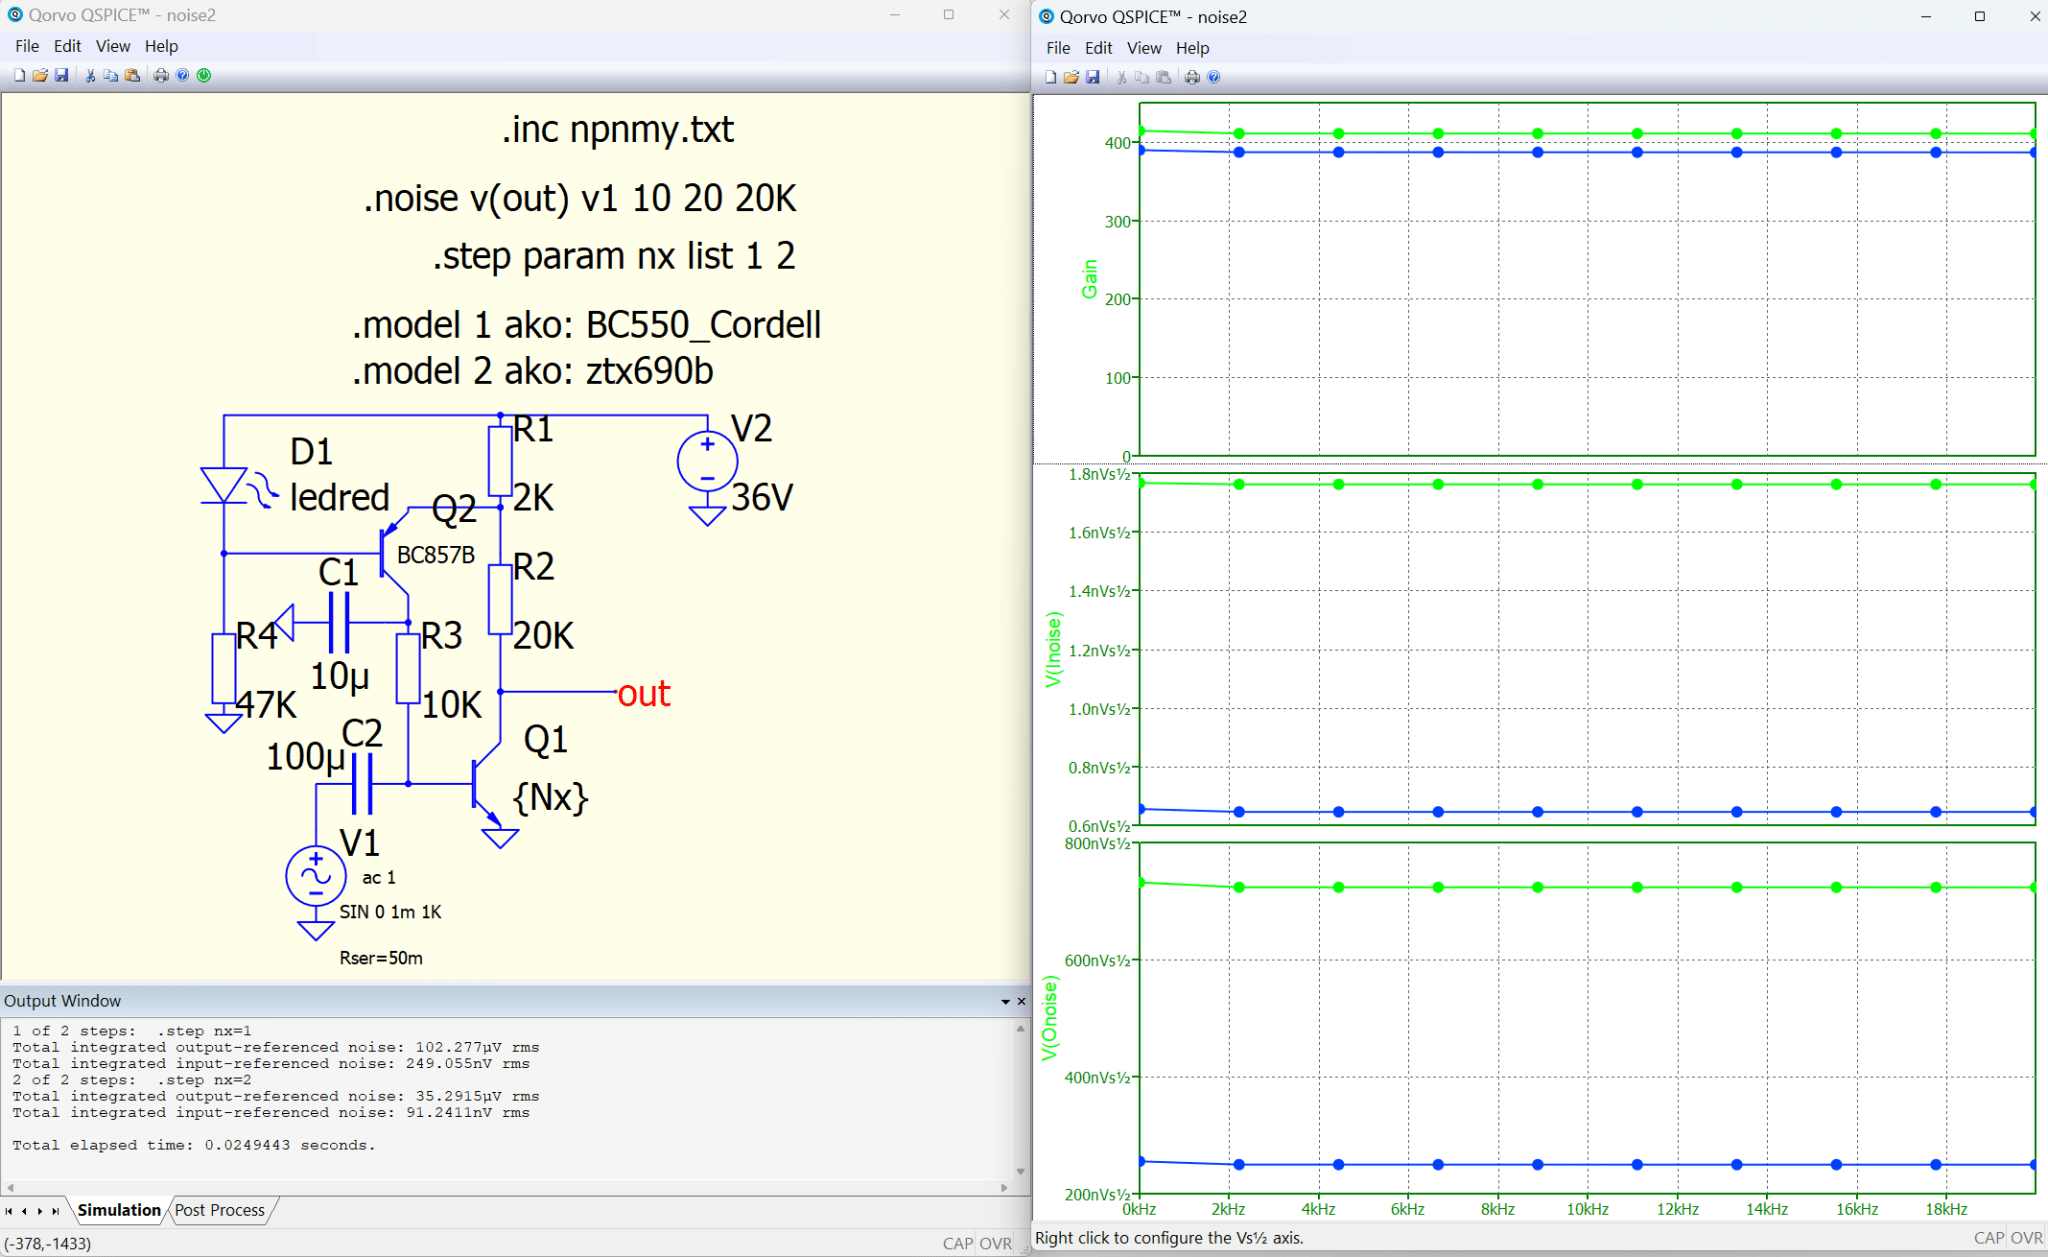Screen dimensions: 2048x1257
Task: Select .model 2 ako: ztx690b text
Action: [x=532, y=371]
